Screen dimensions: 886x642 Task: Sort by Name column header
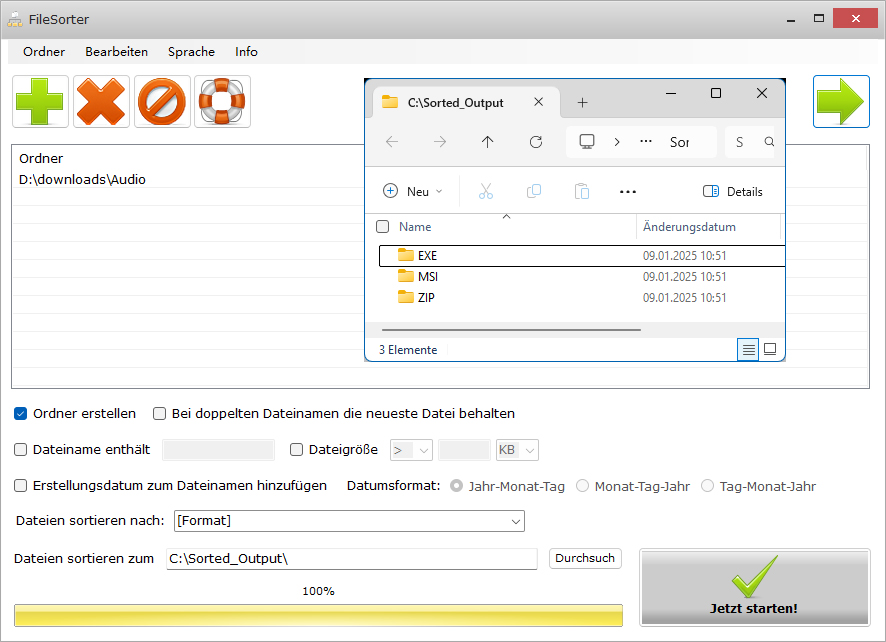tap(415, 227)
